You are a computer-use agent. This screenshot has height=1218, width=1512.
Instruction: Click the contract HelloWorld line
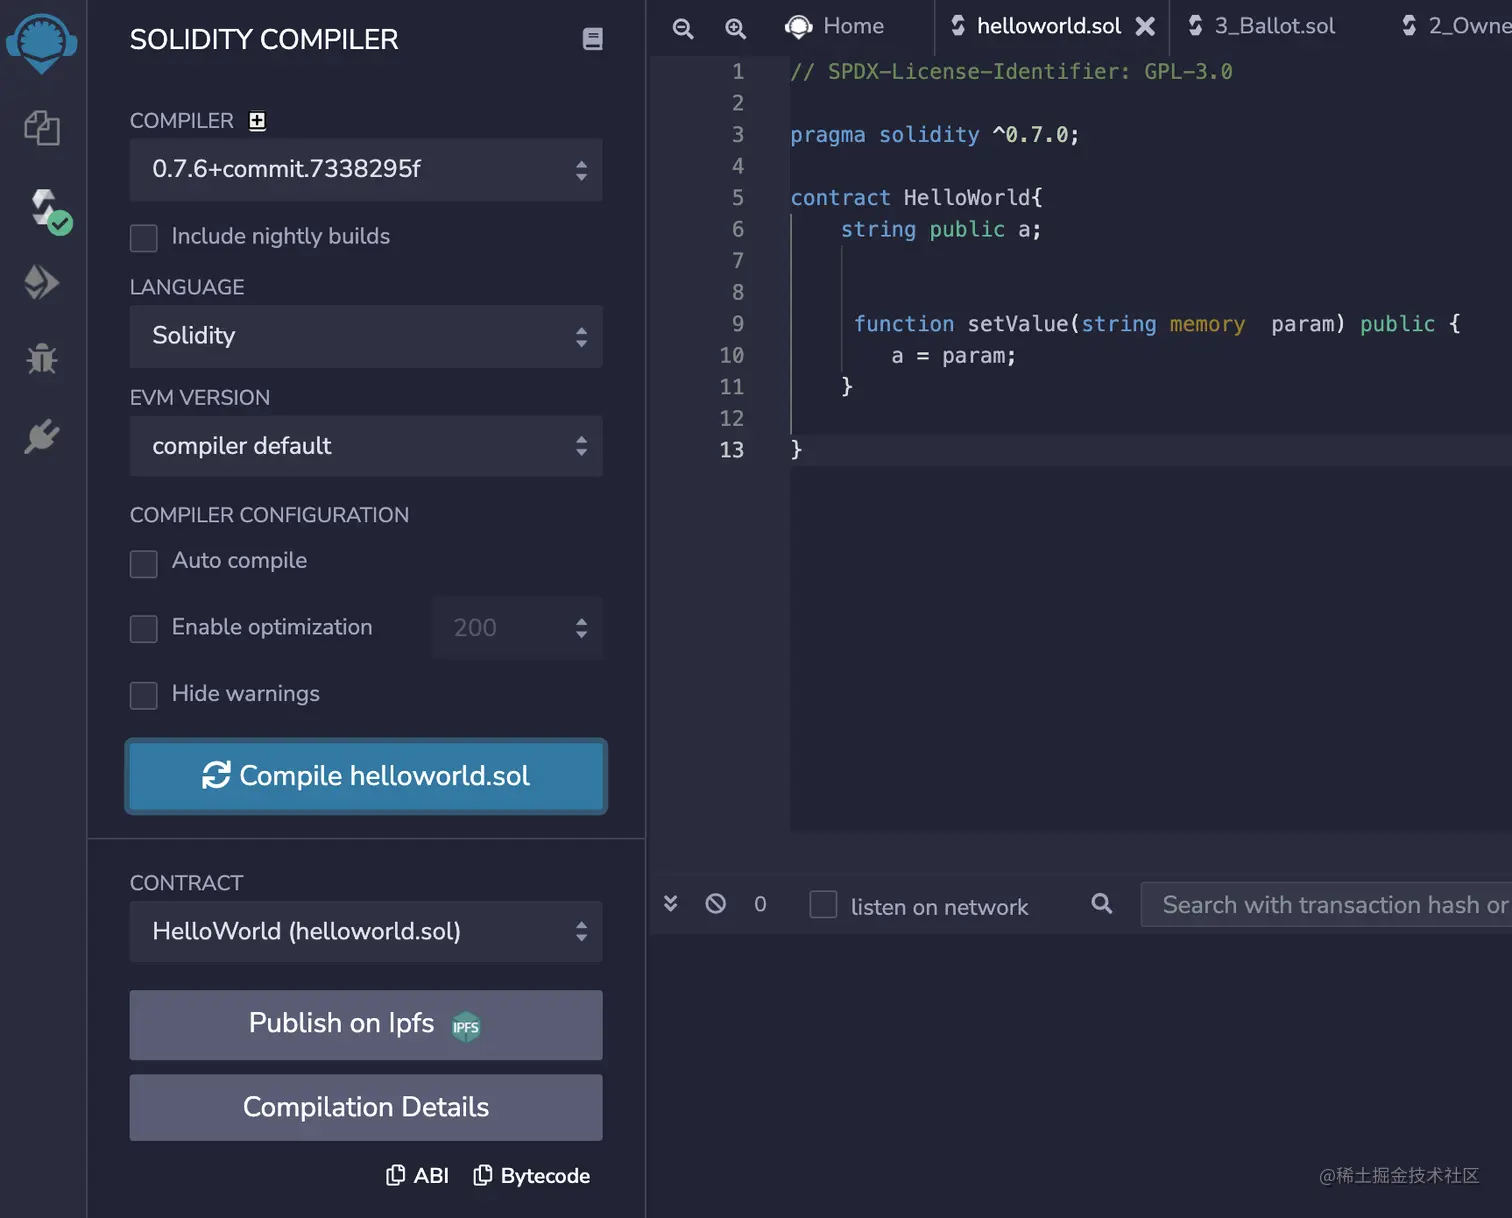[916, 198]
